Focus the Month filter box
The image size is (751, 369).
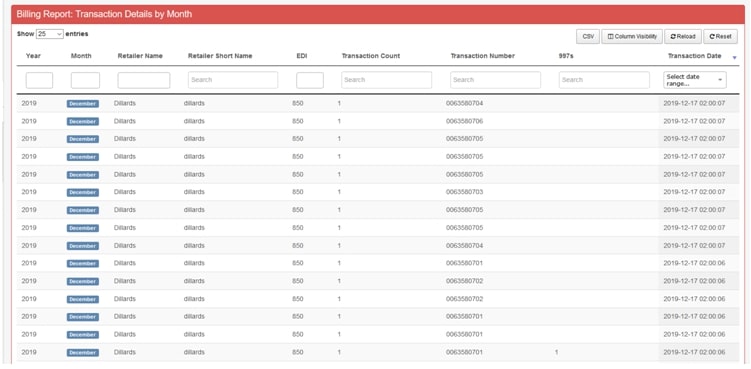pos(85,80)
